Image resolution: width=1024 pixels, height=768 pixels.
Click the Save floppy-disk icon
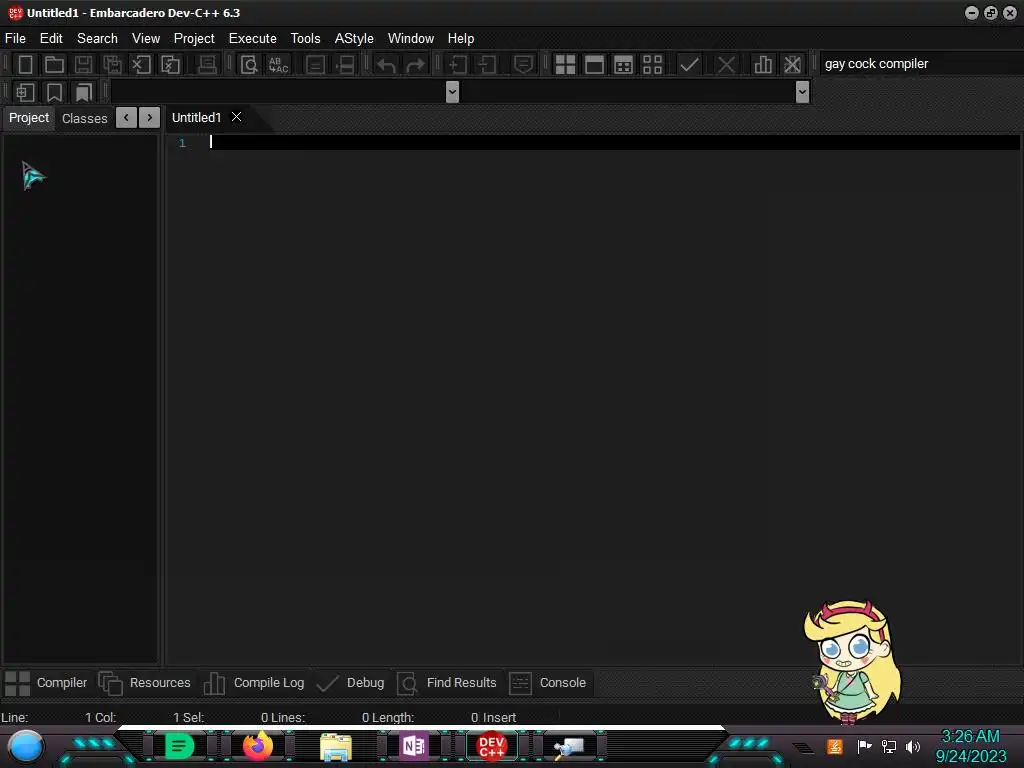point(83,65)
